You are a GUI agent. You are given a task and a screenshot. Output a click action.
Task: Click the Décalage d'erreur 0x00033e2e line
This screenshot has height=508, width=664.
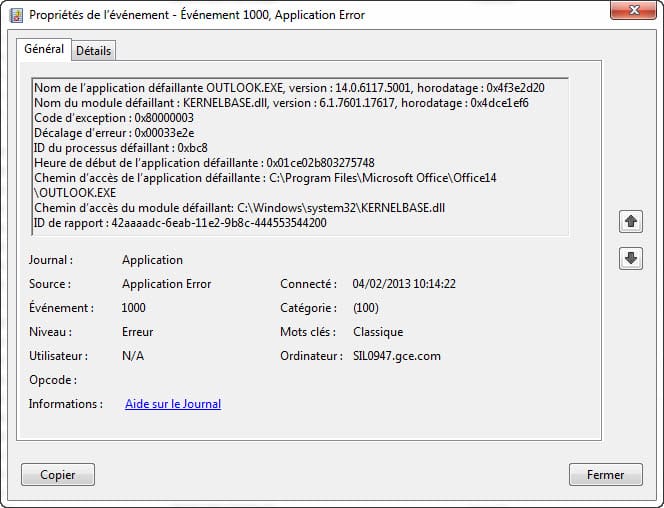(x=114, y=133)
